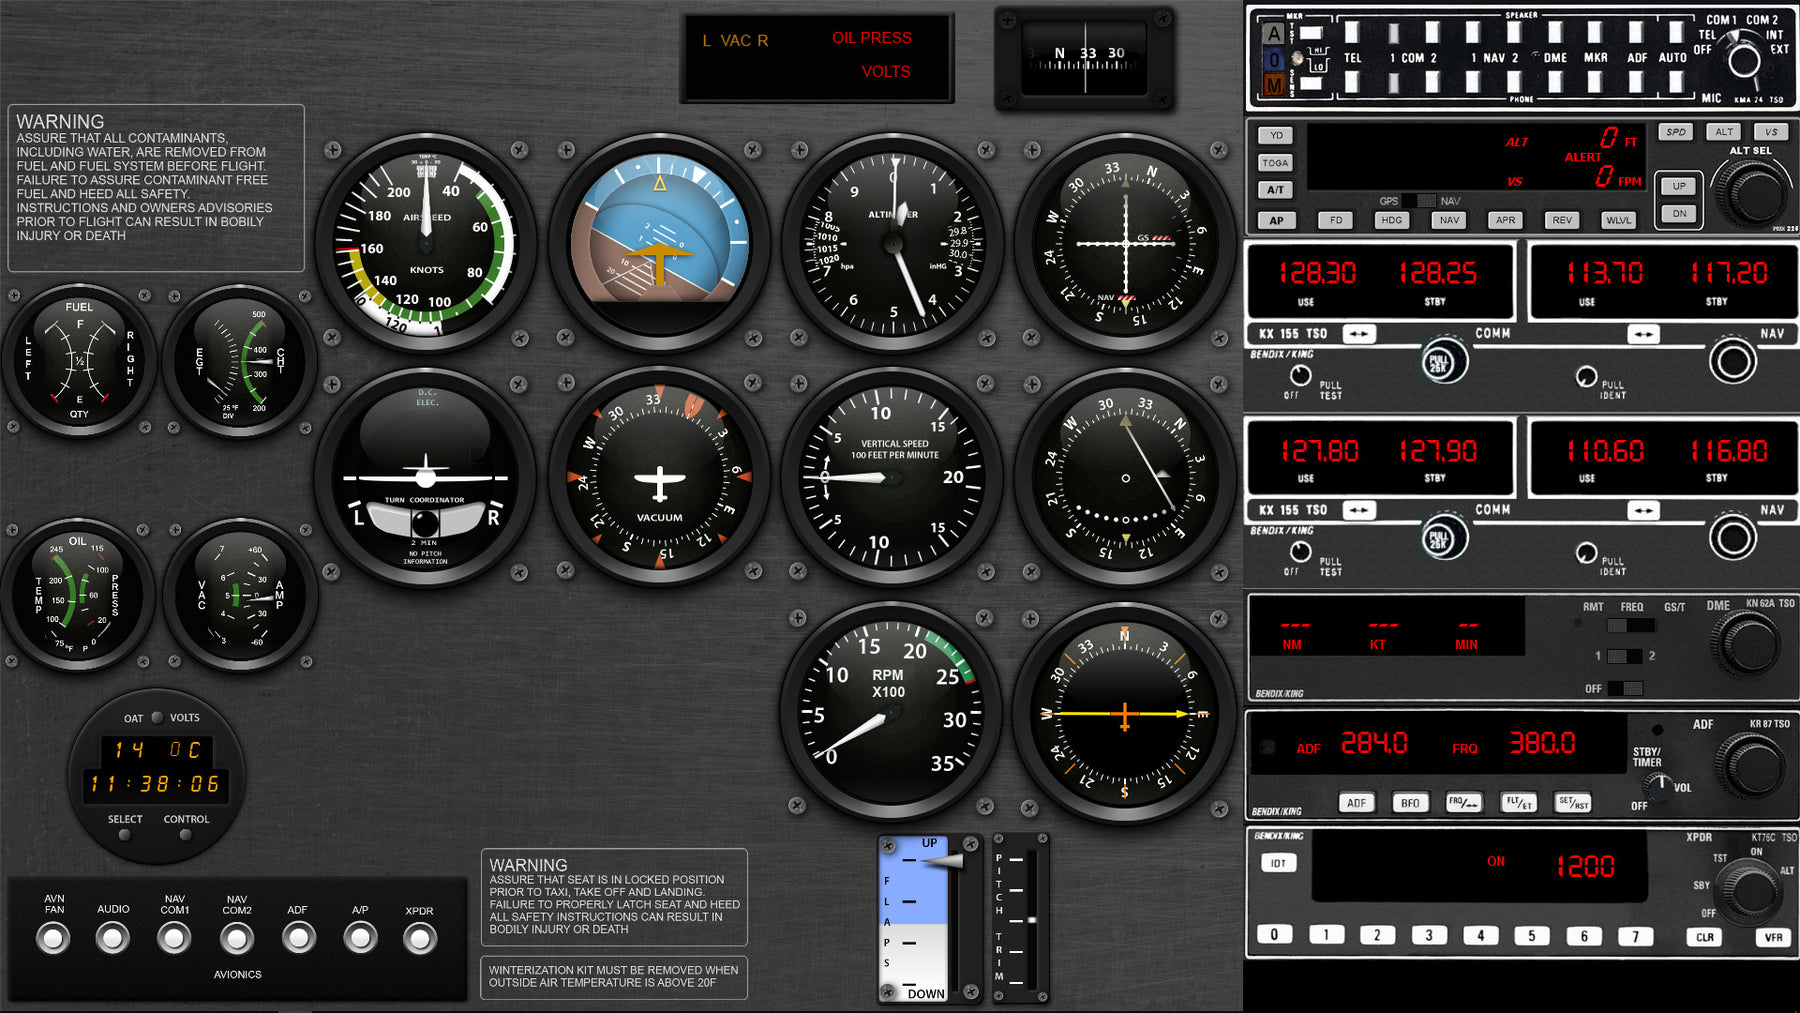Click the autopilot DN button

click(1679, 213)
